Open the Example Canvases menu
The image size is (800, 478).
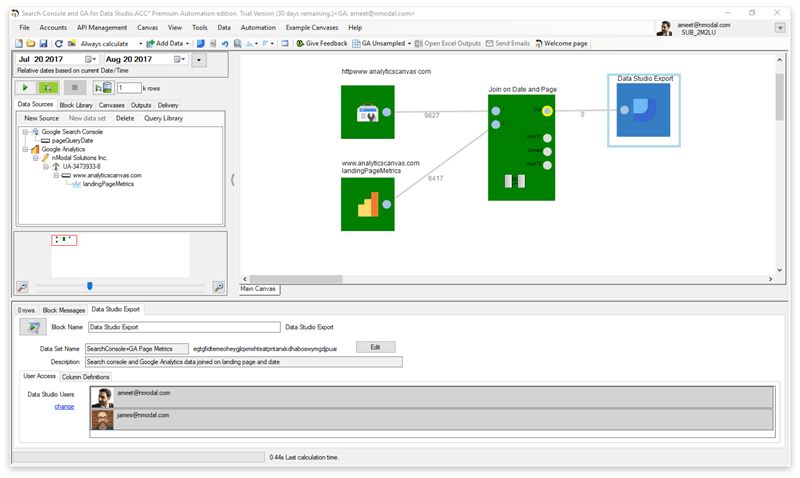(x=312, y=28)
